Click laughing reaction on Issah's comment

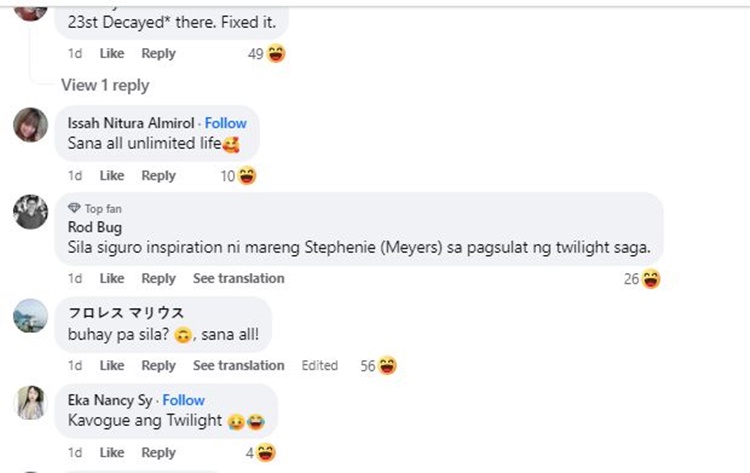(247, 176)
